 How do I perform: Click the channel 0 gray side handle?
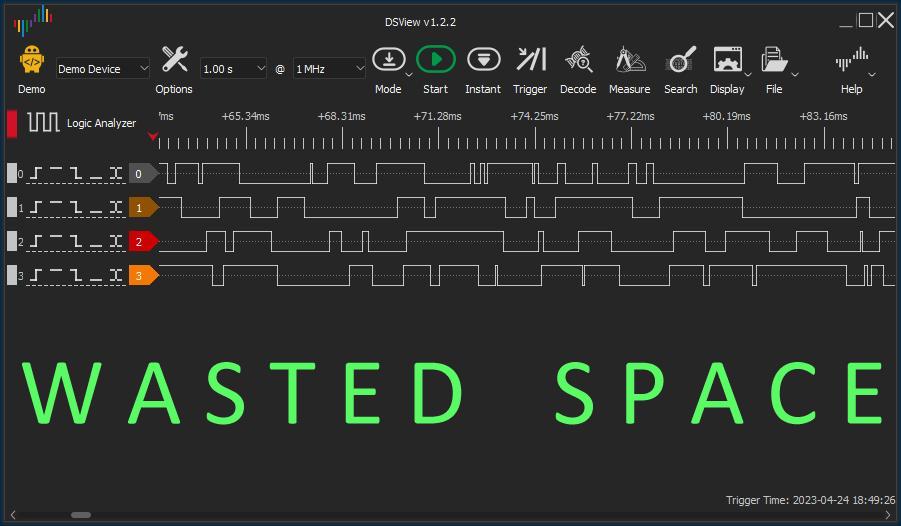pyautogui.click(x=11, y=173)
